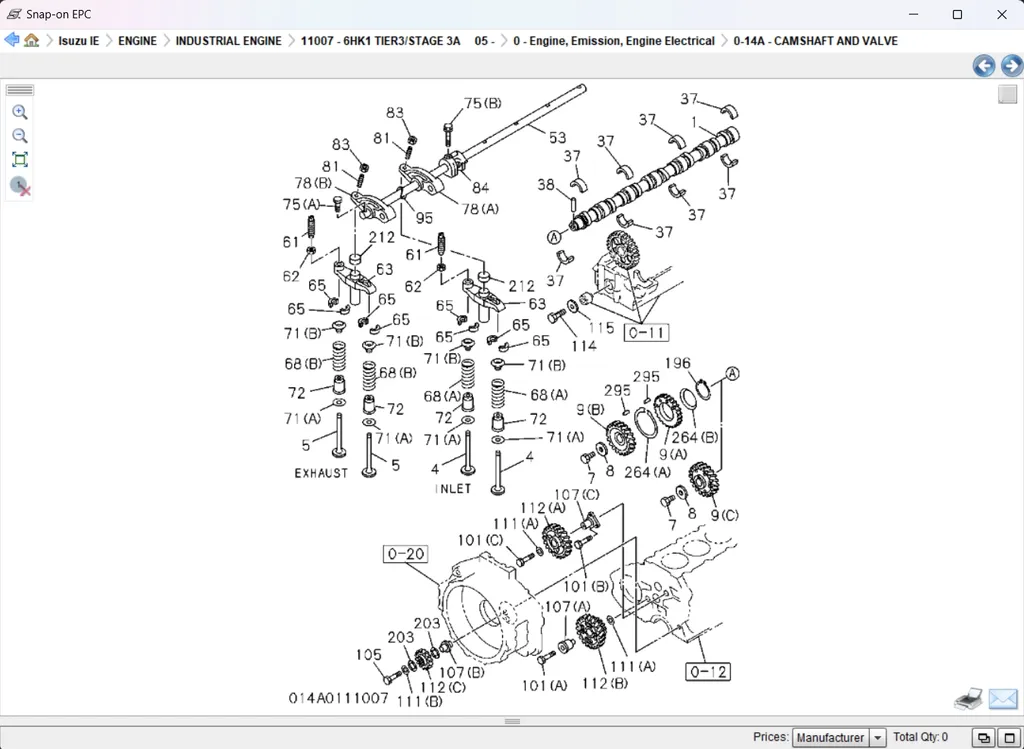
Task: Print the camshaft diagram
Action: click(x=968, y=699)
